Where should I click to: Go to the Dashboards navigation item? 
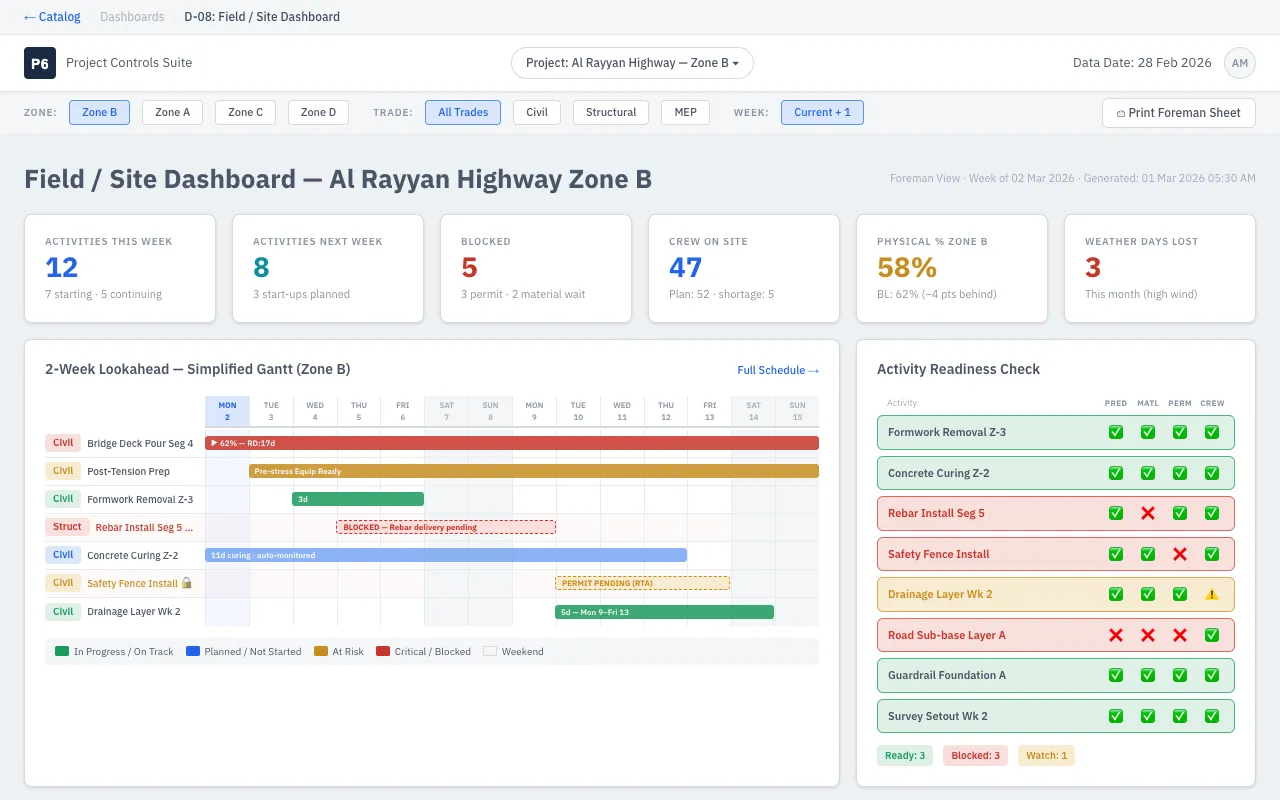pos(133,16)
